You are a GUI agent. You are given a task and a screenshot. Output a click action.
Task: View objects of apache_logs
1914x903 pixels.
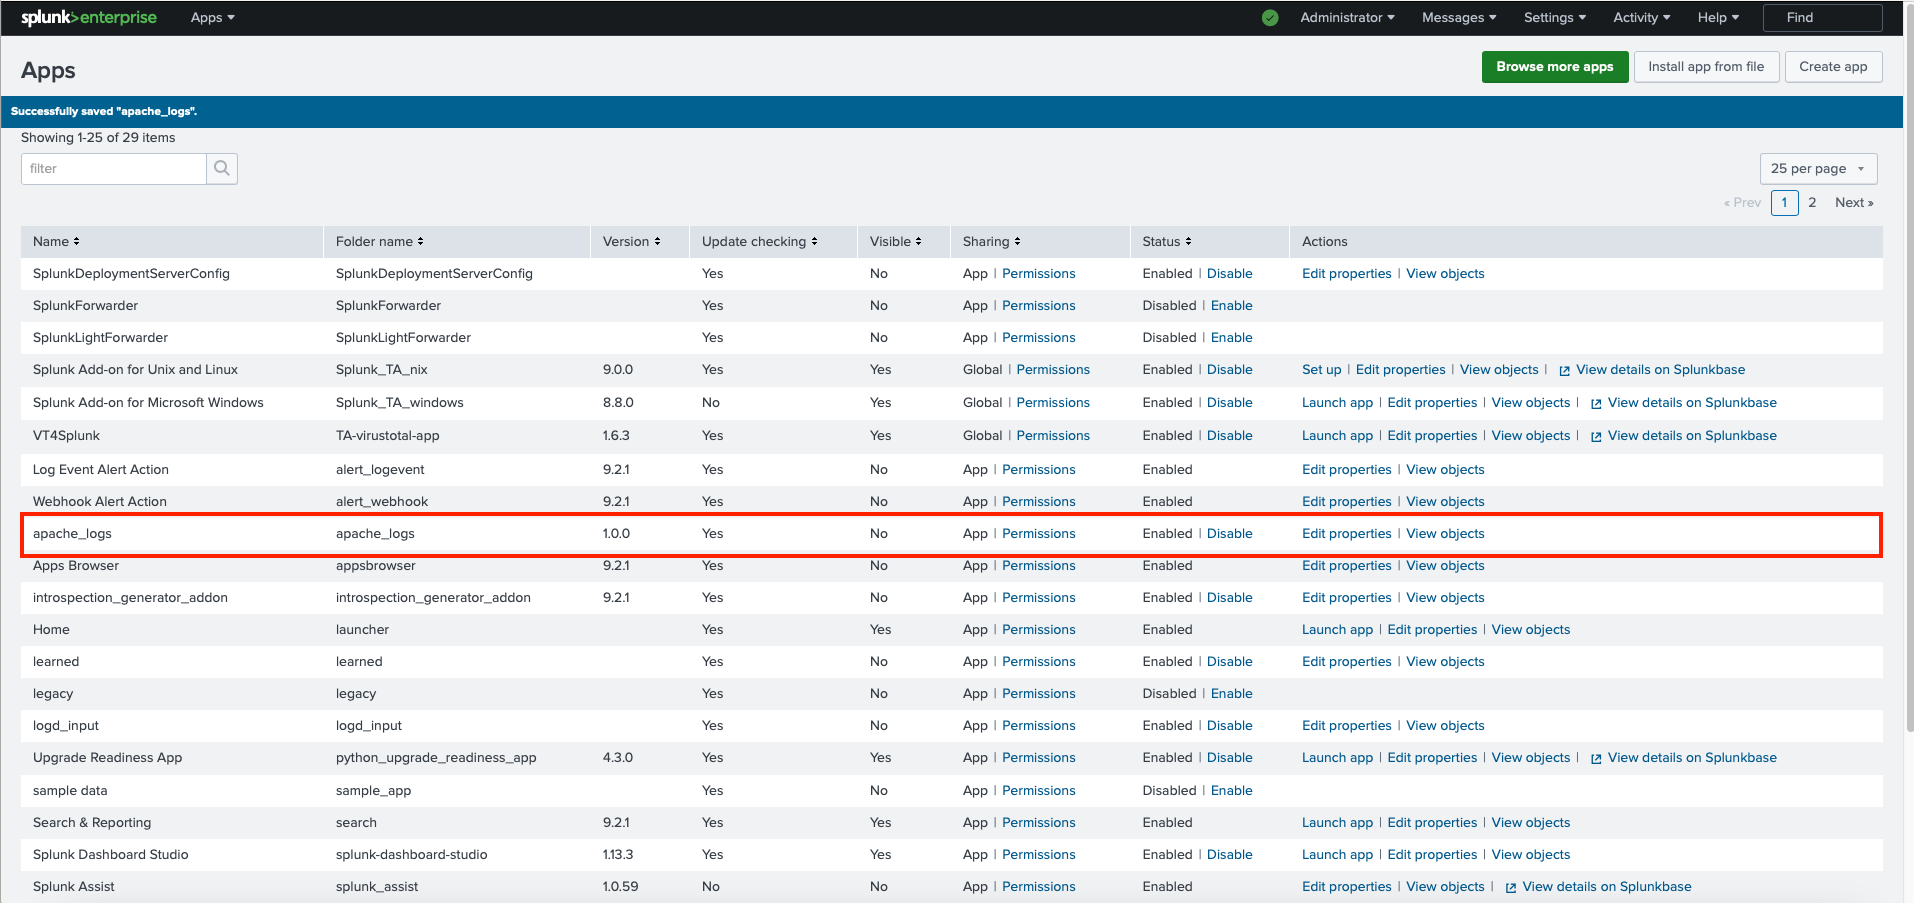1445,533
